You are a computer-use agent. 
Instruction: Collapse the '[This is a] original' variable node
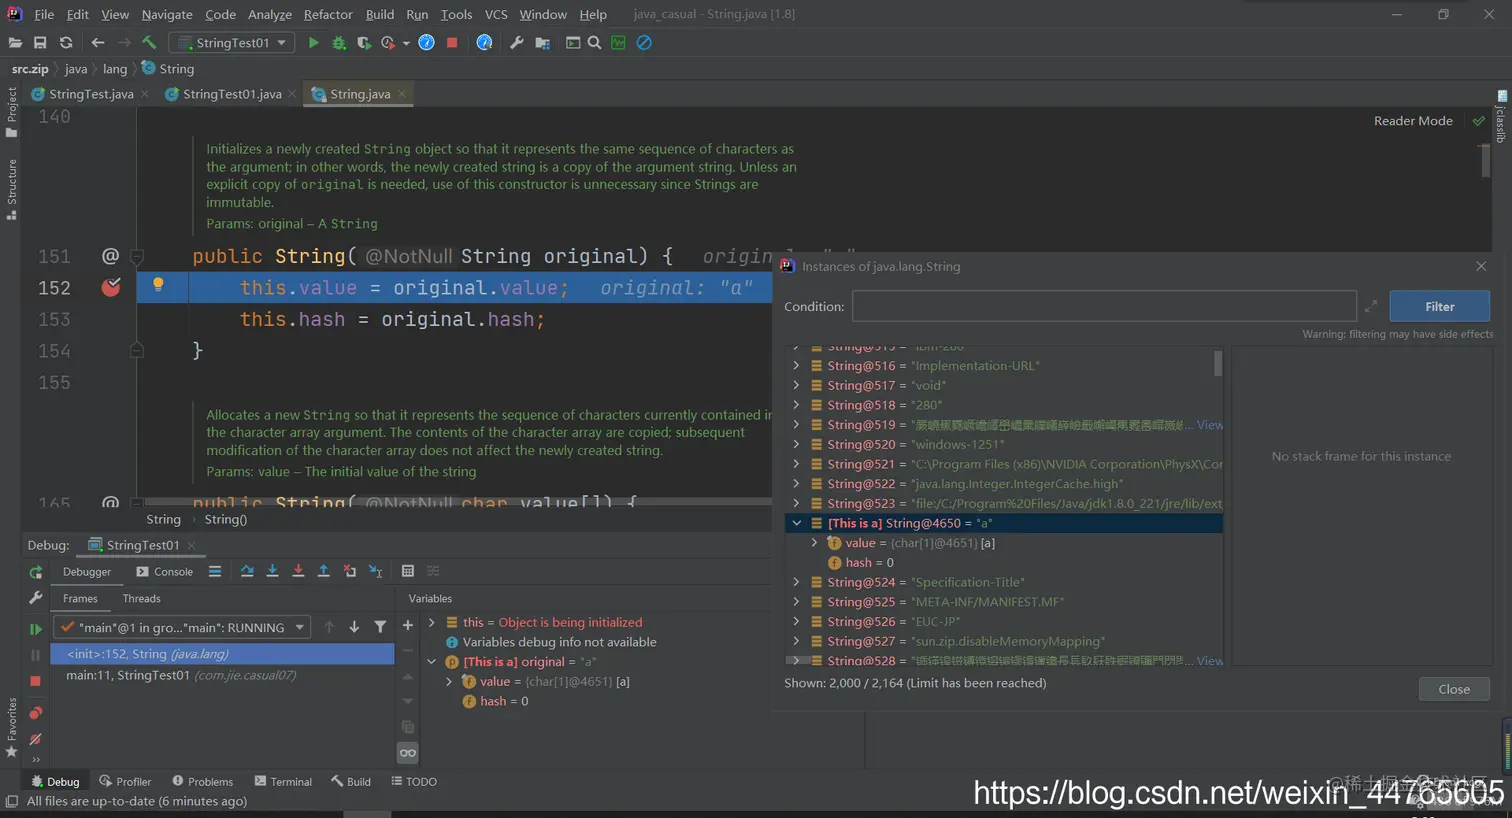pos(431,662)
